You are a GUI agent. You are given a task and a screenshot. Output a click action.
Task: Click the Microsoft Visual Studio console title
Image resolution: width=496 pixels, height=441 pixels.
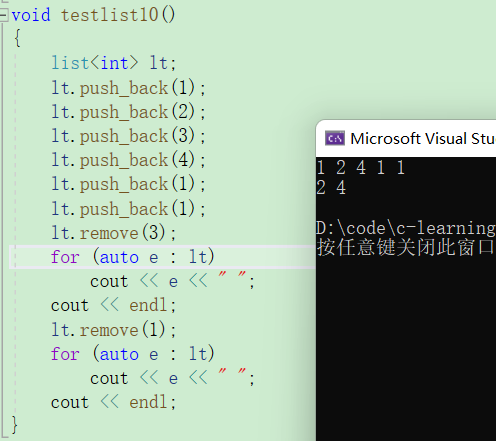pyautogui.click(x=423, y=139)
